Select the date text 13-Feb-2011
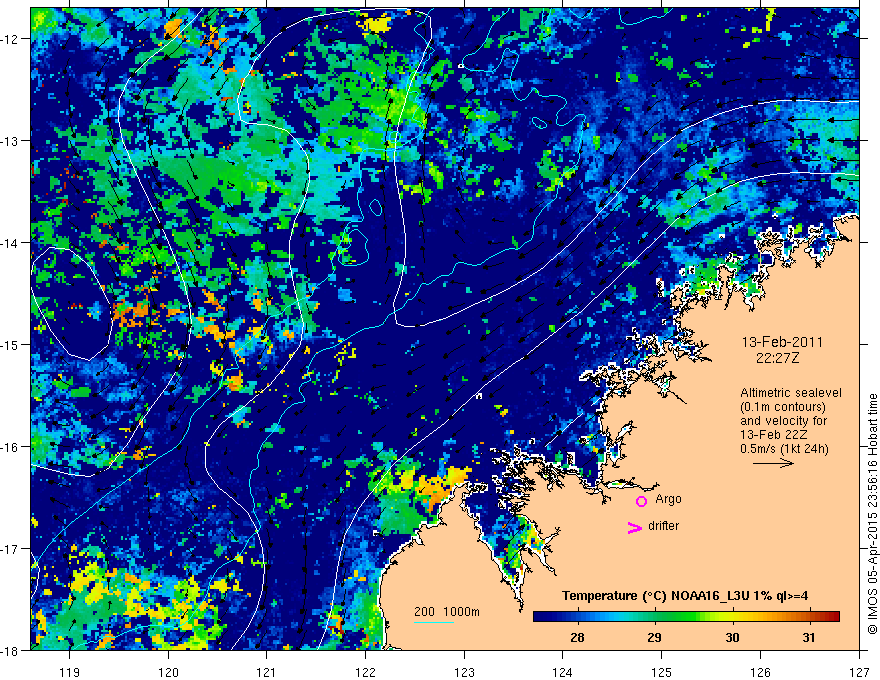 coord(782,342)
